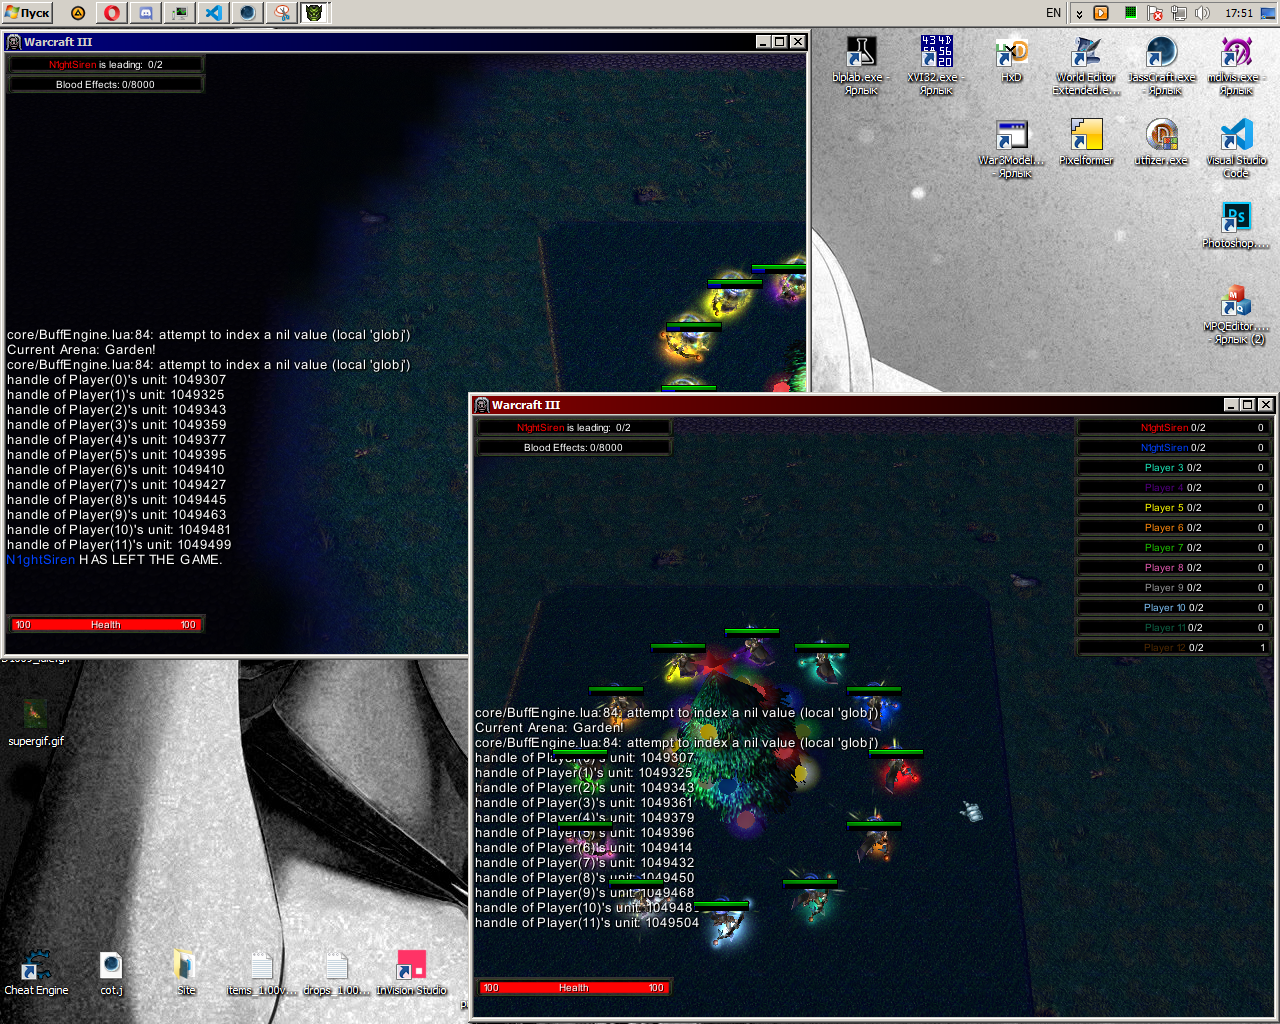Select the Player 10 leaderboard row
The height and width of the screenshot is (1024, 1280).
point(1174,608)
